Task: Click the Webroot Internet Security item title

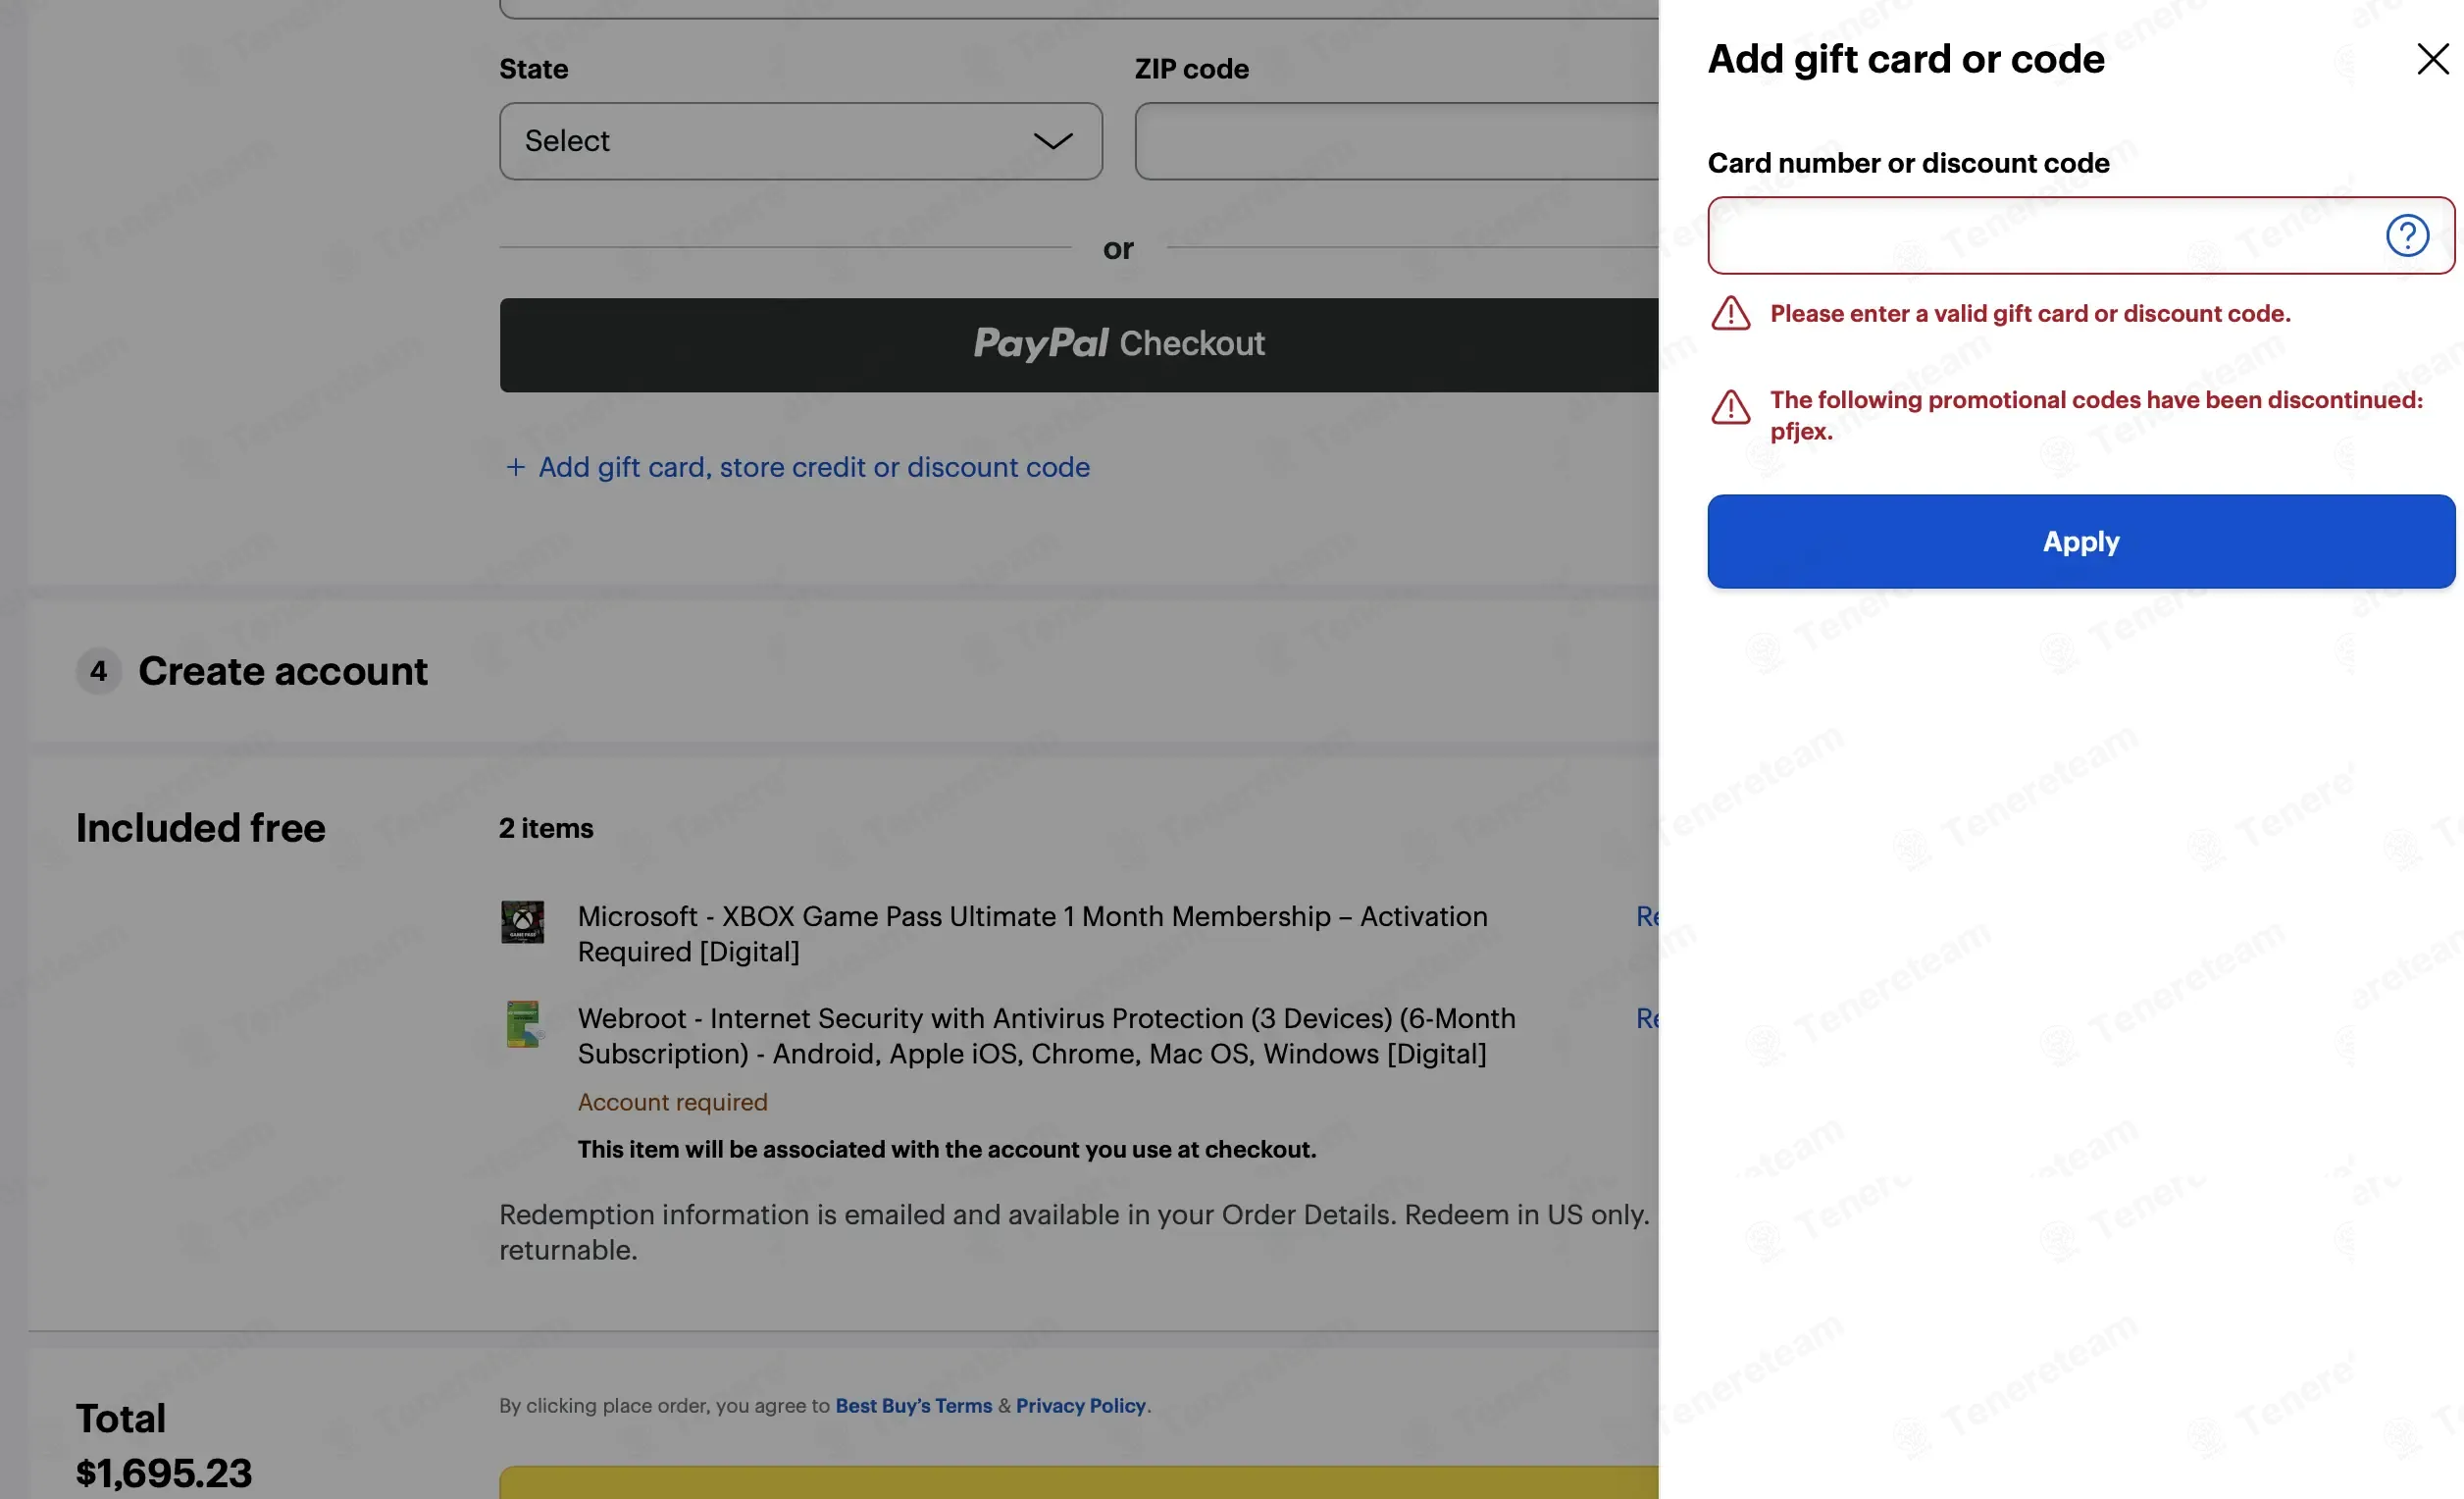Action: tap(1046, 1035)
